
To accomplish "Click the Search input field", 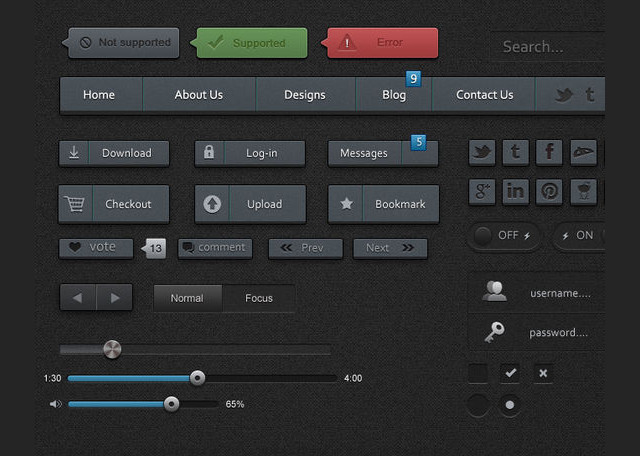I will [548, 47].
